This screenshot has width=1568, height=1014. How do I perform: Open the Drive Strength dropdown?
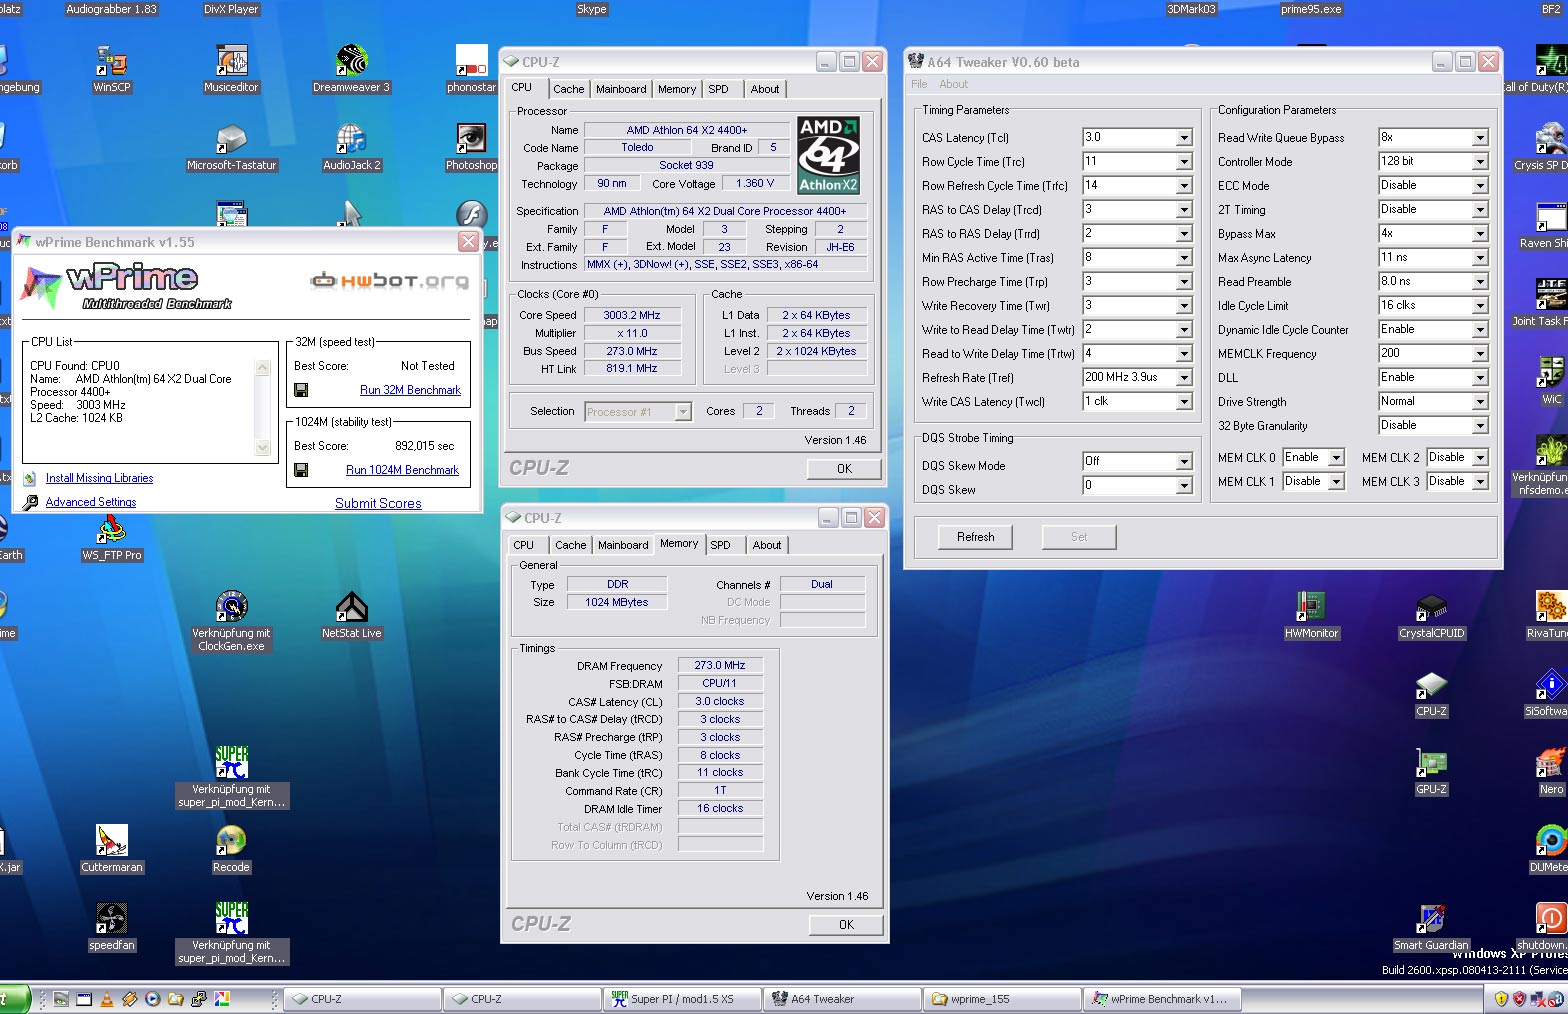(x=1480, y=402)
